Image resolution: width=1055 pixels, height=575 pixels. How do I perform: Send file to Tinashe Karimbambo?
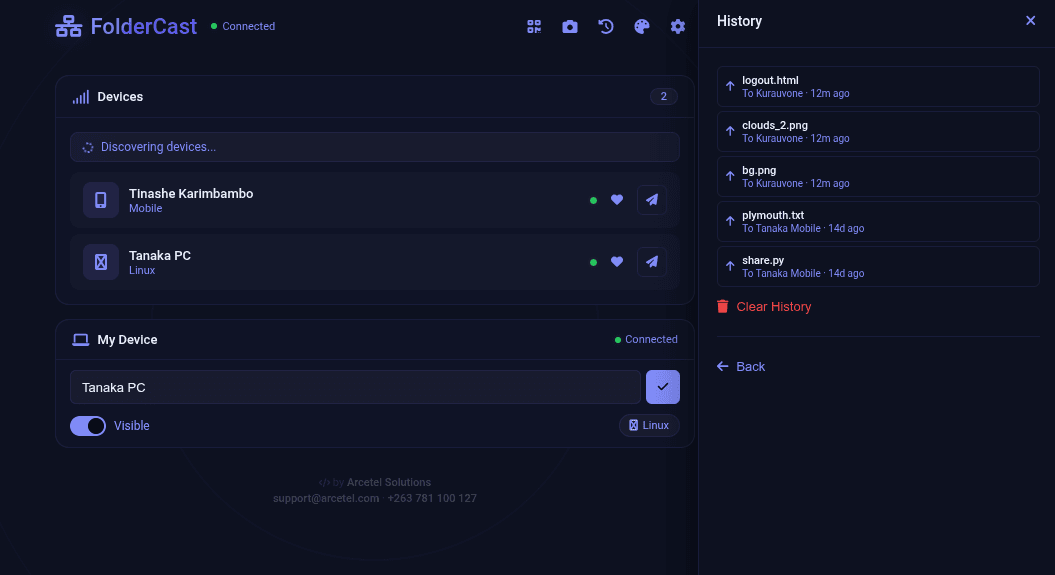click(x=652, y=200)
